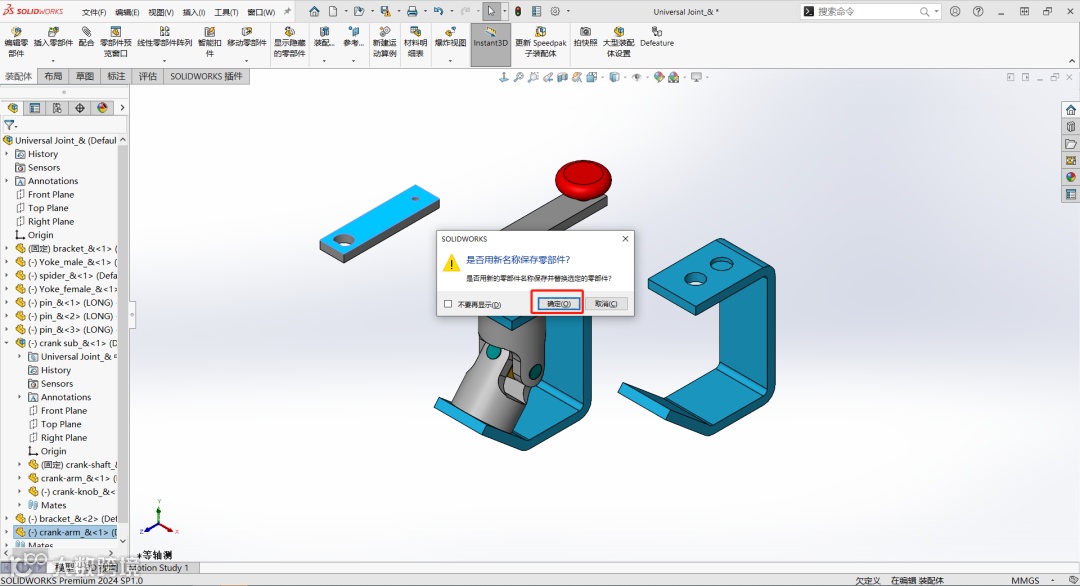Image resolution: width=1080 pixels, height=586 pixels.
Task: Select (-) spider_&<1> in the feature tree
Action: [x=65, y=275]
